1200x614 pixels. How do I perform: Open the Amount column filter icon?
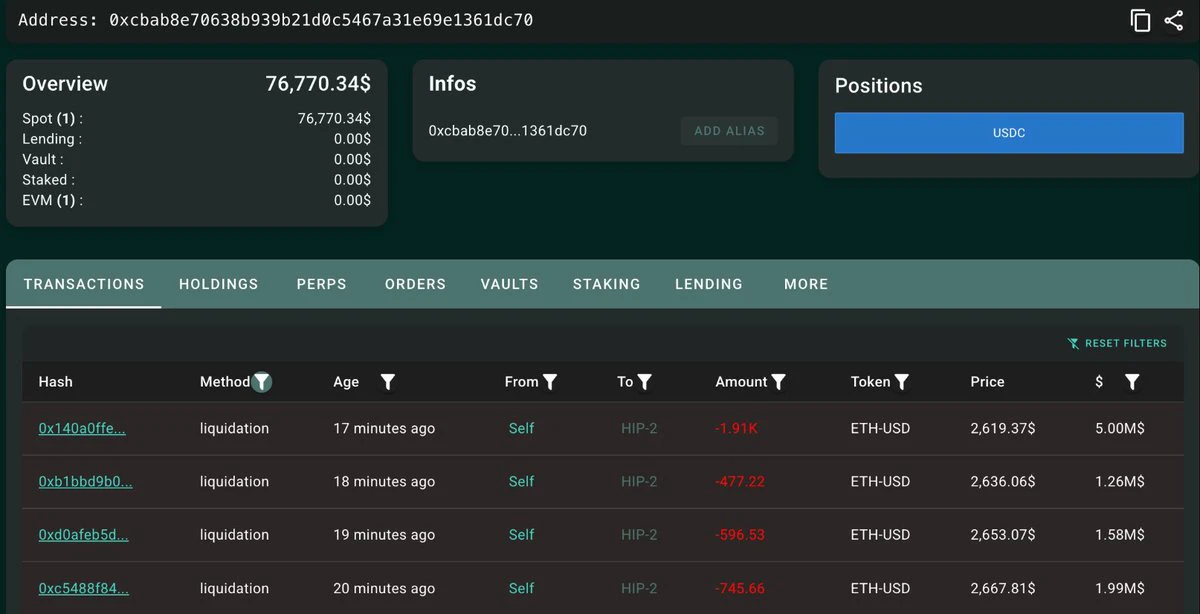pyautogui.click(x=779, y=381)
